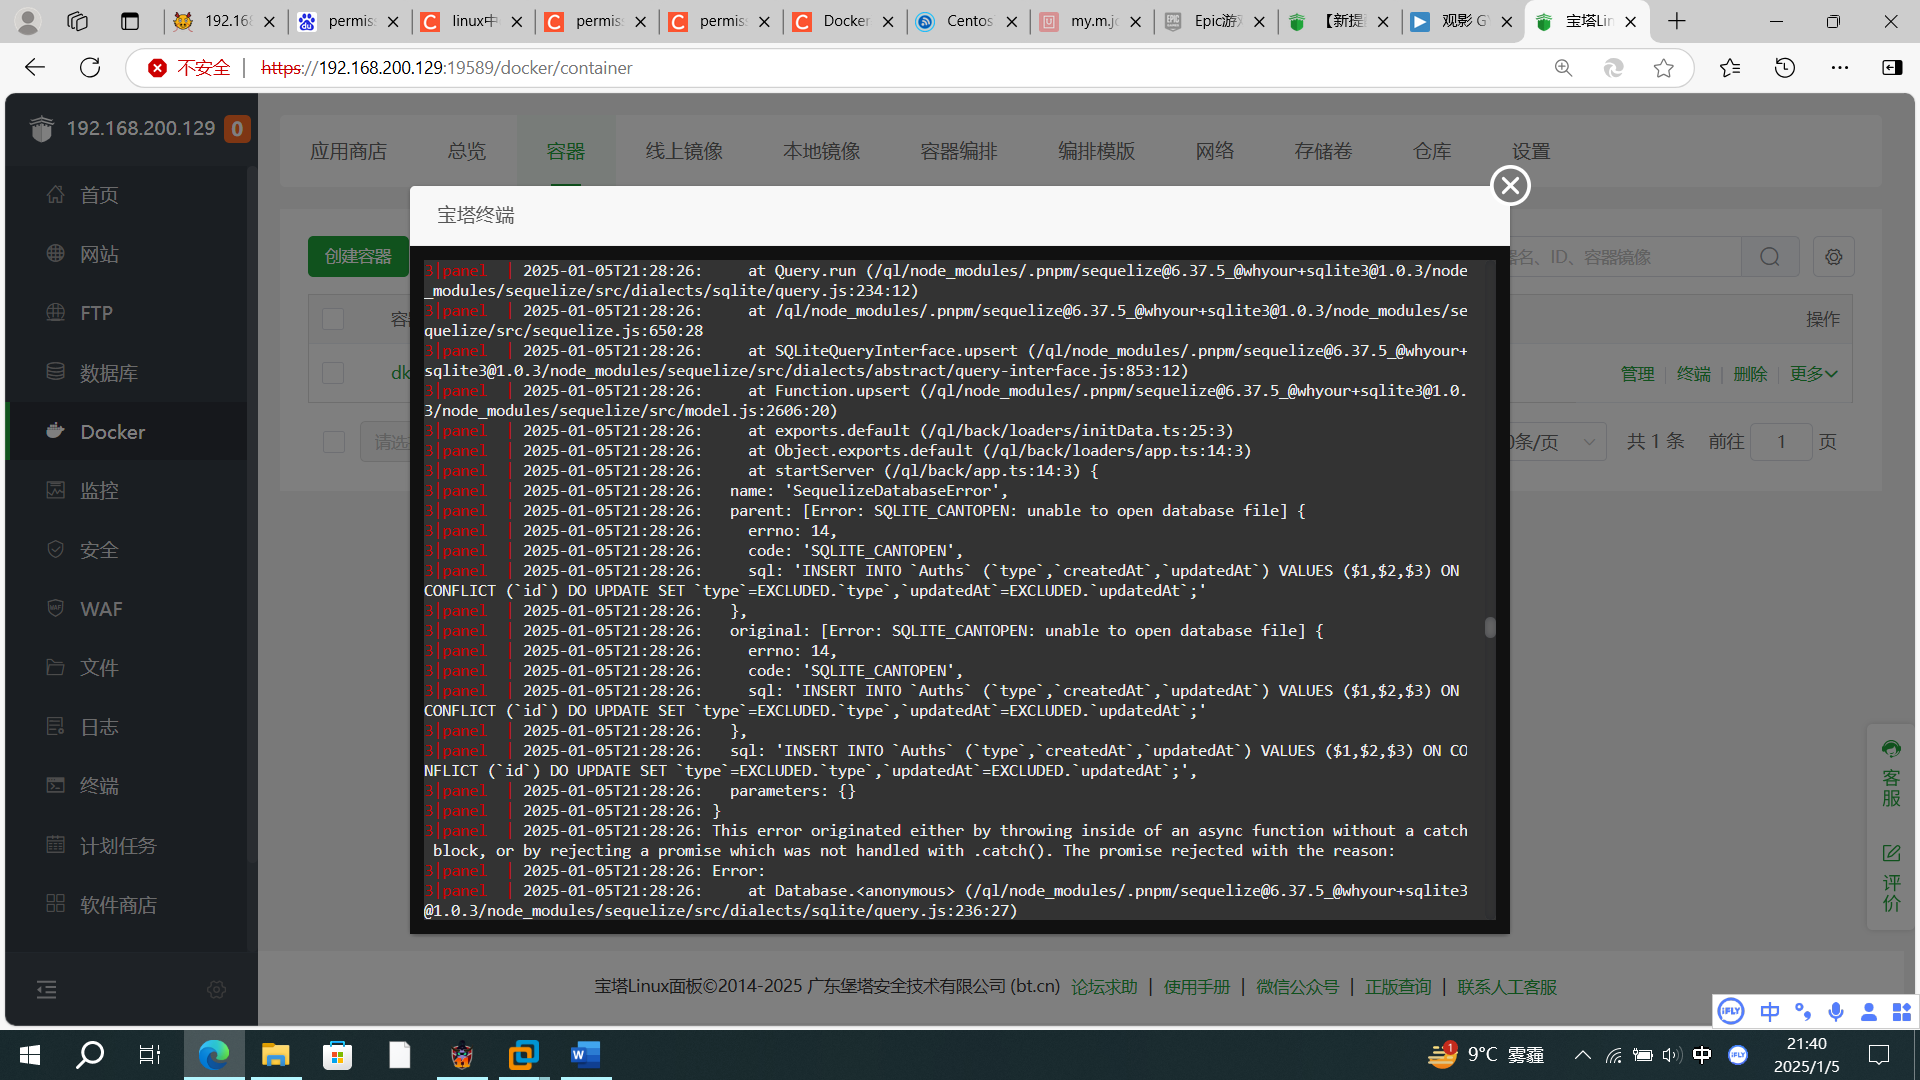Click the container search magnifier button
Viewport: 1920px width, 1080px height.
tap(1770, 257)
